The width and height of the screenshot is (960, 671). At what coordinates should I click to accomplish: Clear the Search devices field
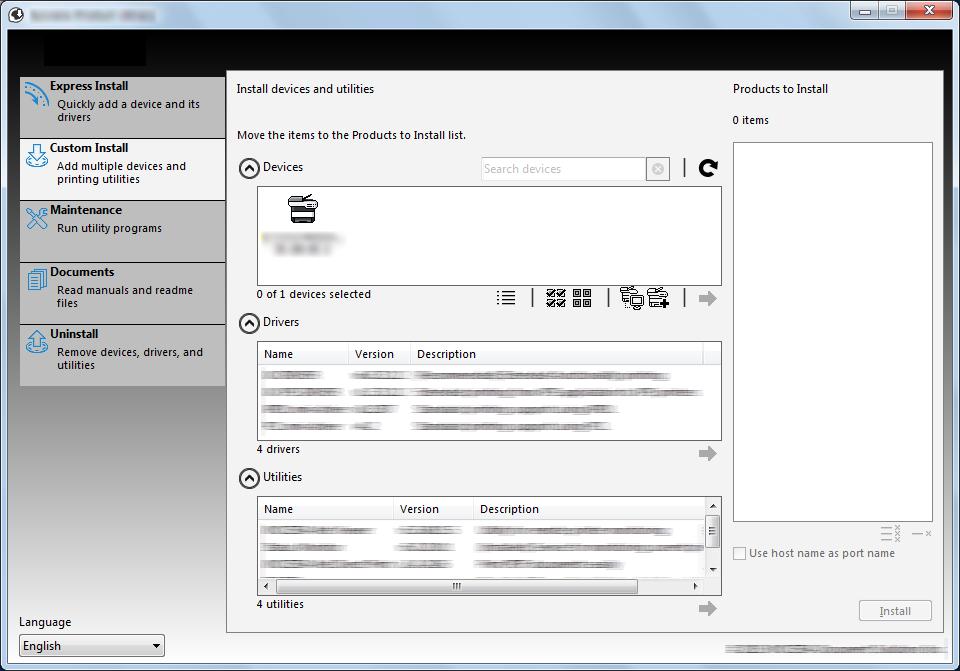point(658,169)
